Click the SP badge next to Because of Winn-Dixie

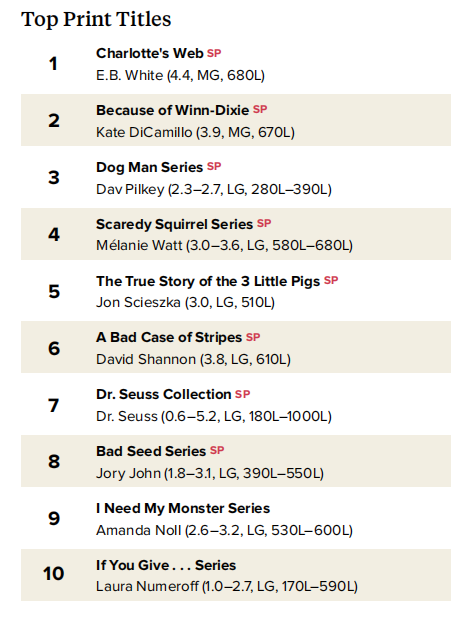point(260,109)
